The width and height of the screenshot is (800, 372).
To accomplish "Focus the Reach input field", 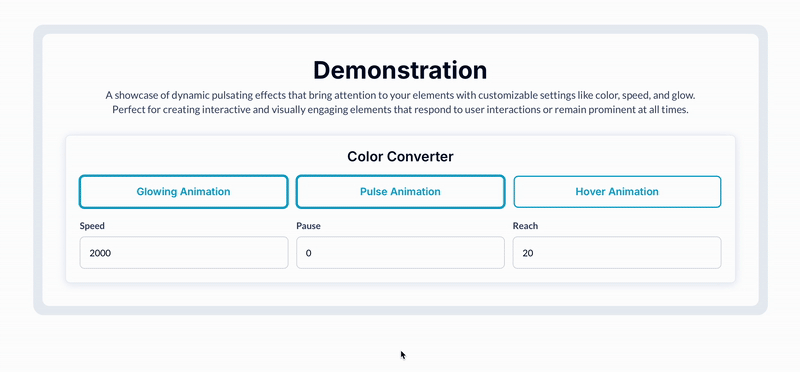I will coord(617,253).
